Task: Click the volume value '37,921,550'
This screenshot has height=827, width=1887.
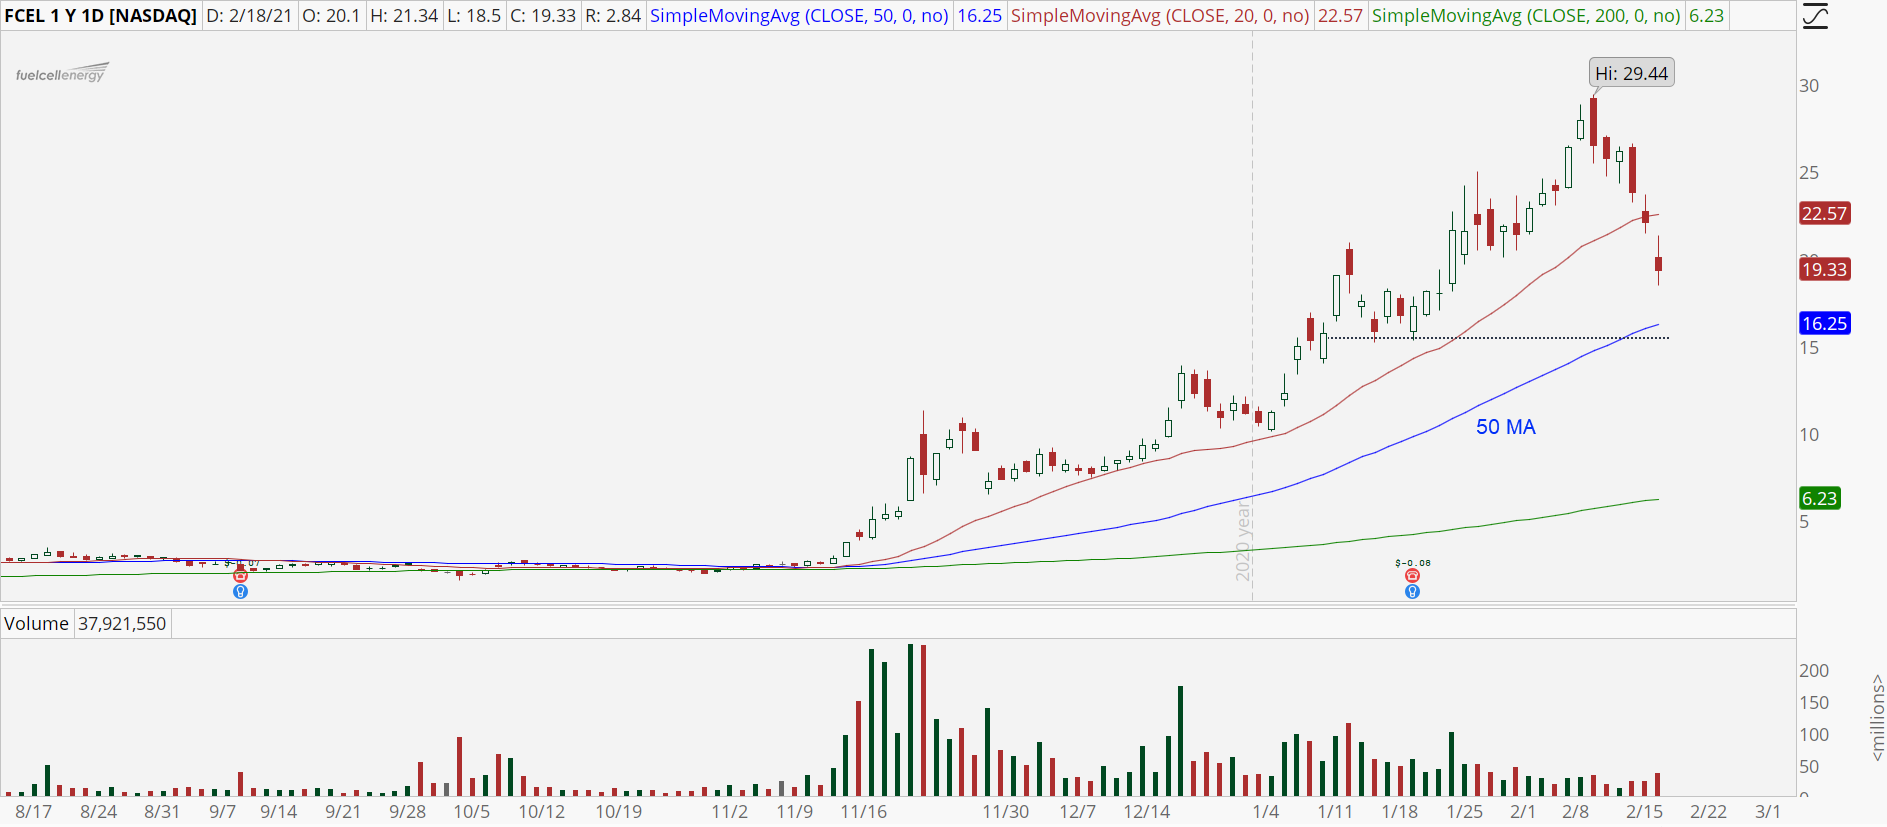Action: pos(122,624)
